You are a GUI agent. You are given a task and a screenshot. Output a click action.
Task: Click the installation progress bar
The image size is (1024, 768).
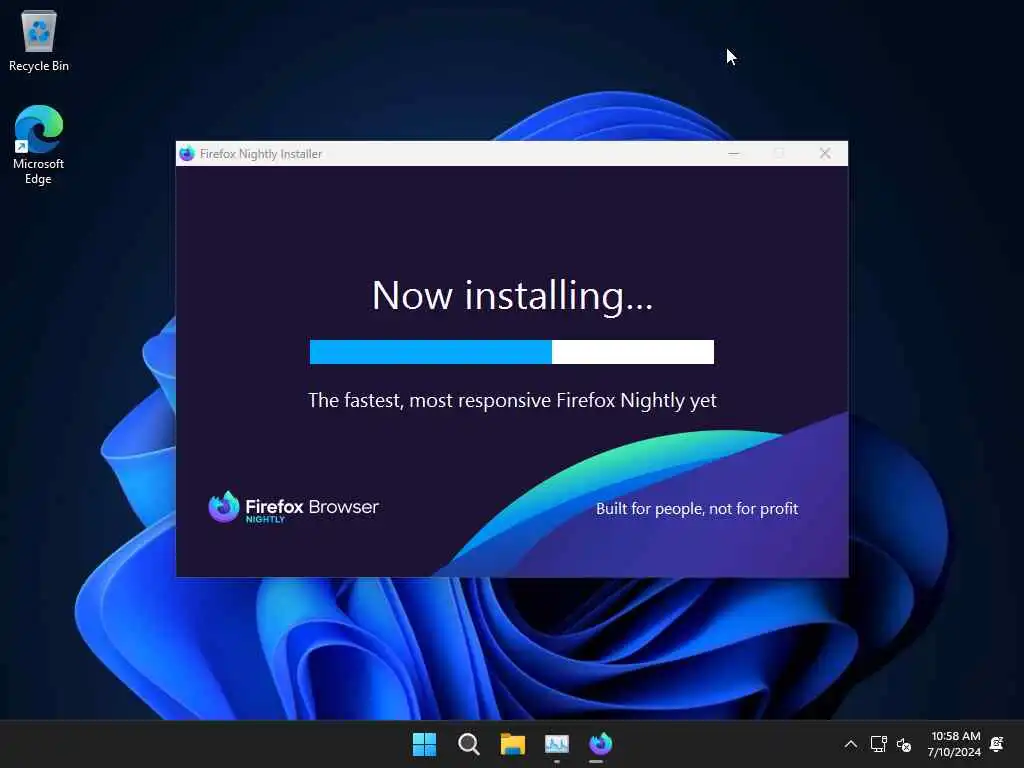(511, 352)
